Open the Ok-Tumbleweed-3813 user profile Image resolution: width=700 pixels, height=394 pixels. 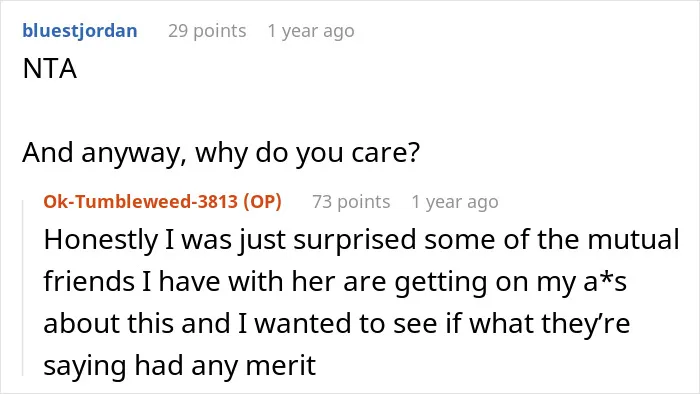(141, 202)
